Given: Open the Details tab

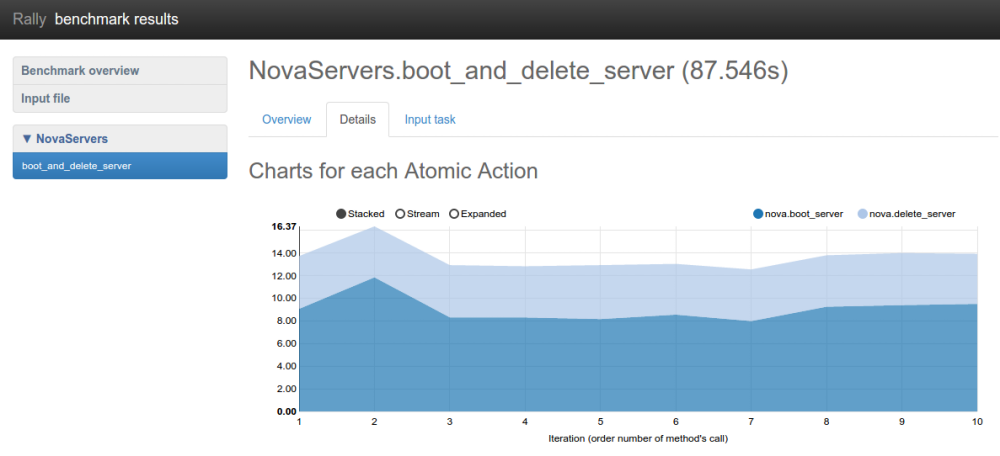Looking at the screenshot, I should pos(357,120).
